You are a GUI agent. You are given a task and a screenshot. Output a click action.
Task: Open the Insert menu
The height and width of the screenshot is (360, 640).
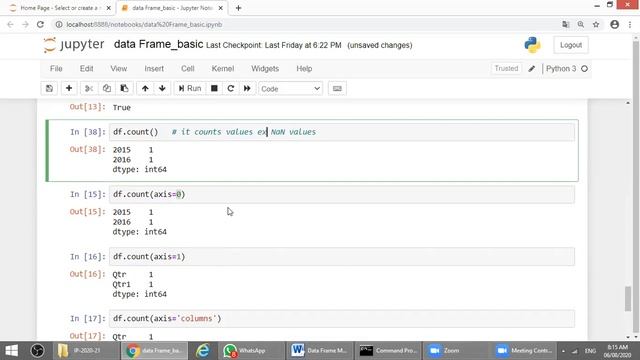click(x=154, y=69)
